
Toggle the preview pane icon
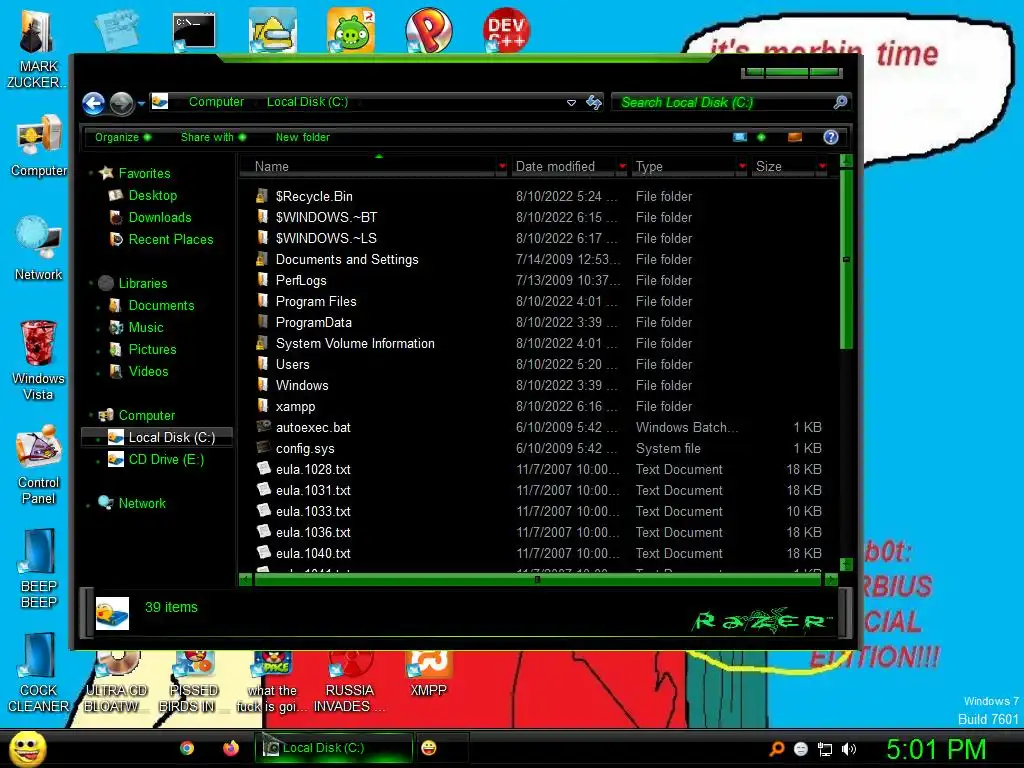coord(795,137)
